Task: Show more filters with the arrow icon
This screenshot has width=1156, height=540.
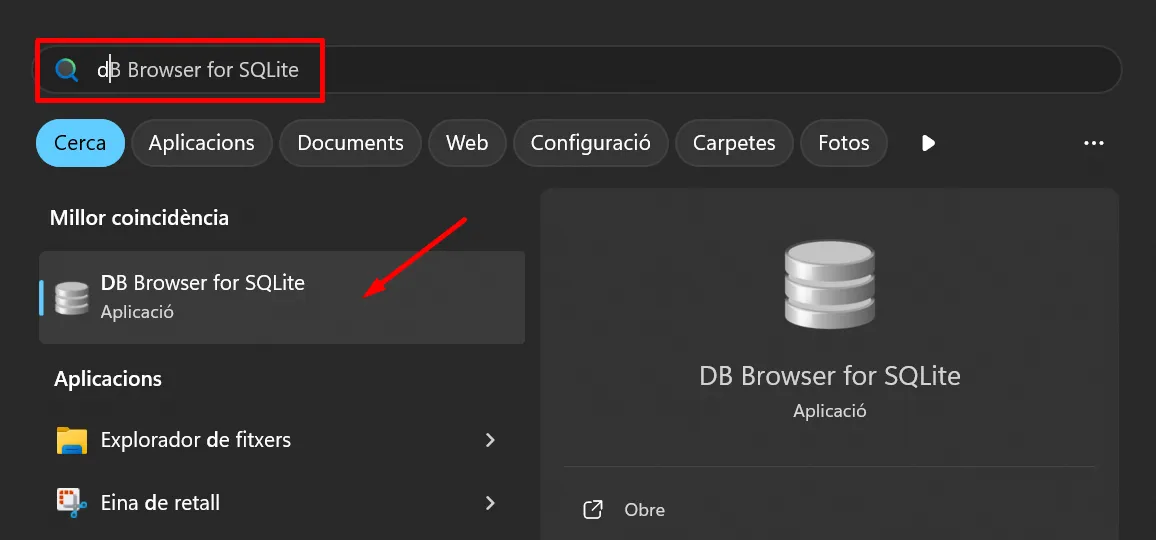Action: click(x=928, y=143)
